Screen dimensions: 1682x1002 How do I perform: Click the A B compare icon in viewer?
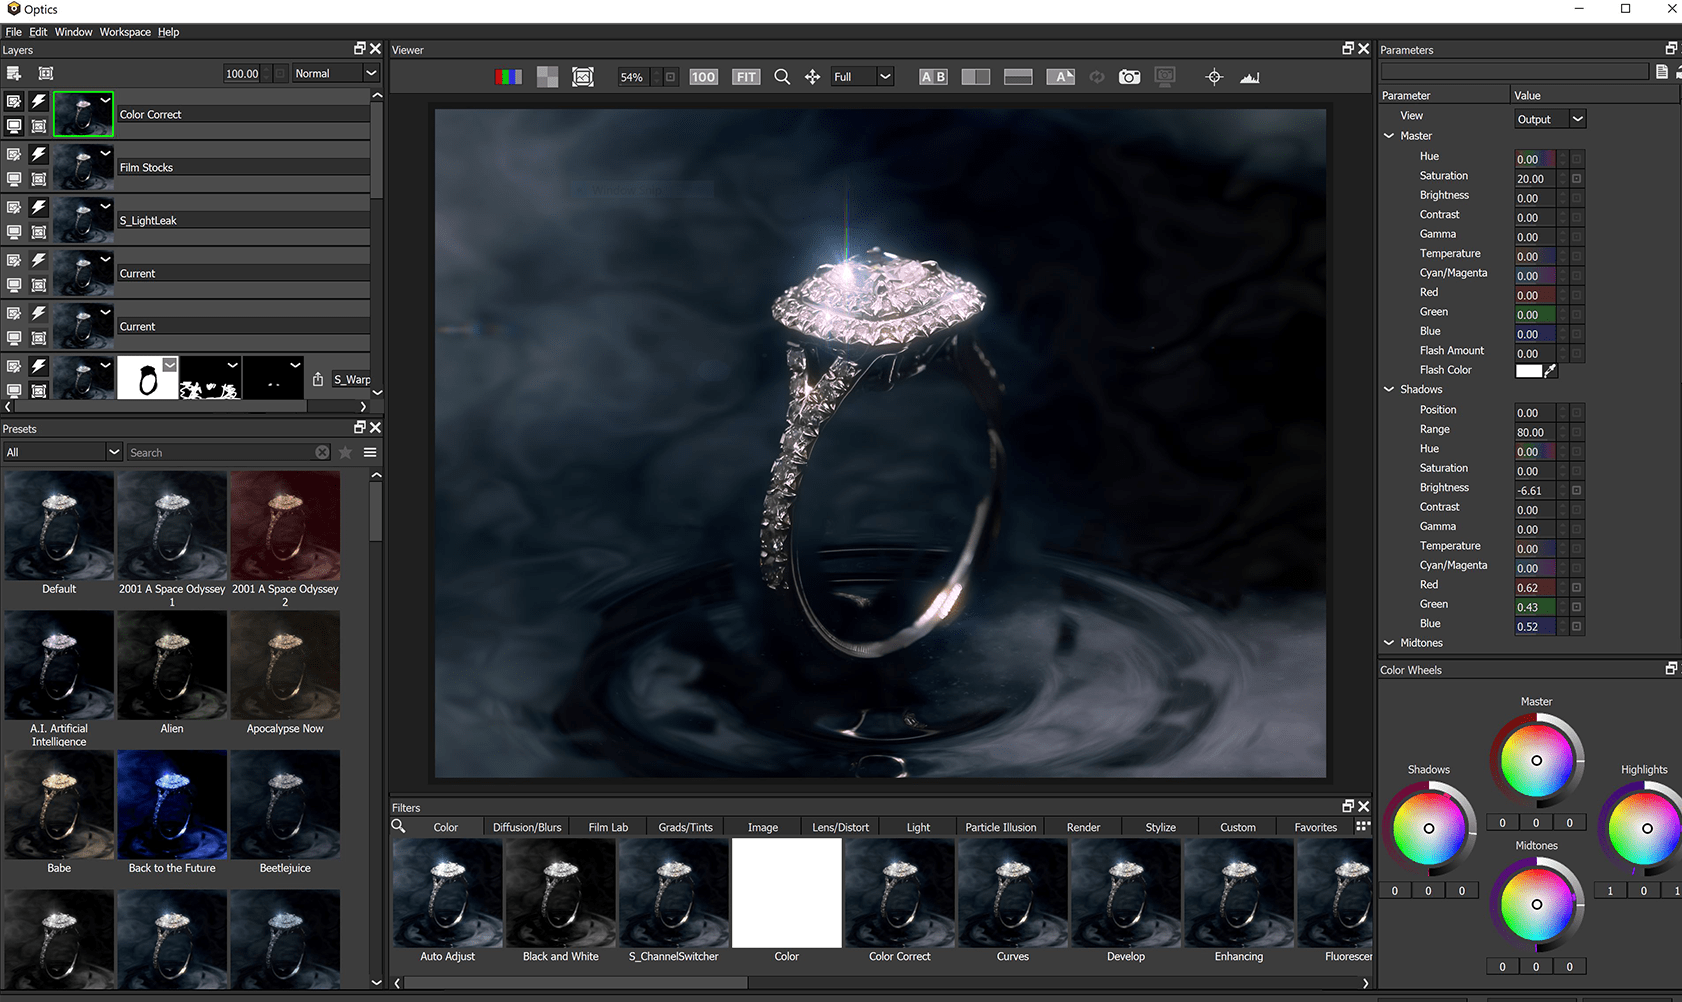pyautogui.click(x=932, y=76)
